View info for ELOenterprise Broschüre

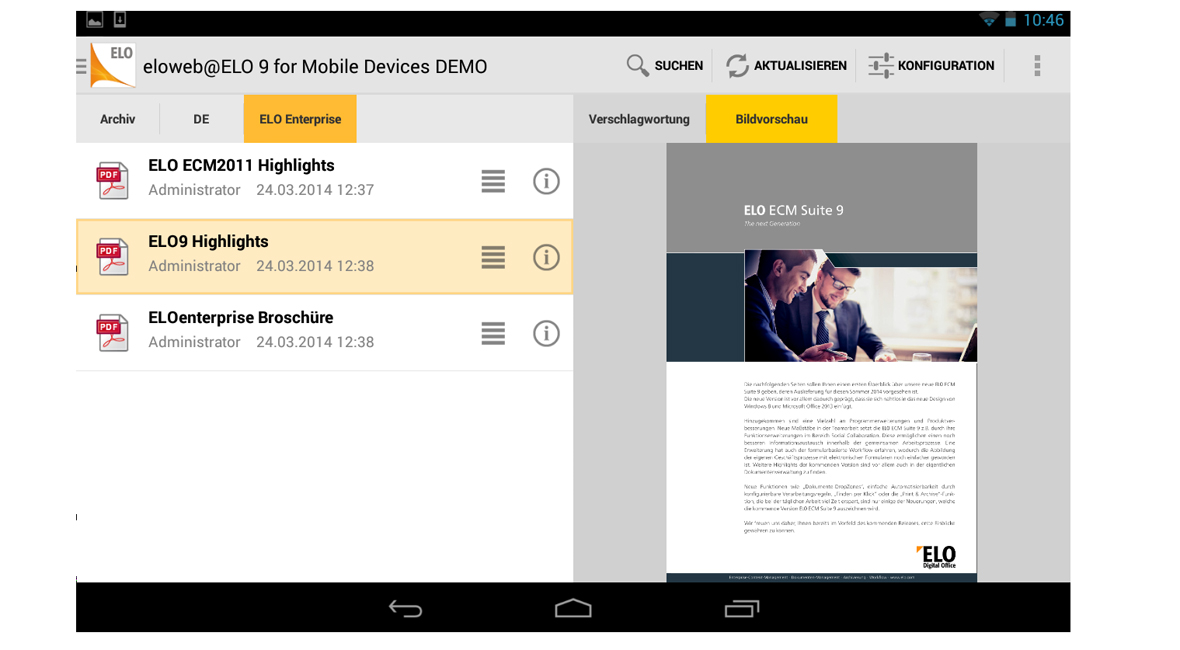pyautogui.click(x=546, y=333)
